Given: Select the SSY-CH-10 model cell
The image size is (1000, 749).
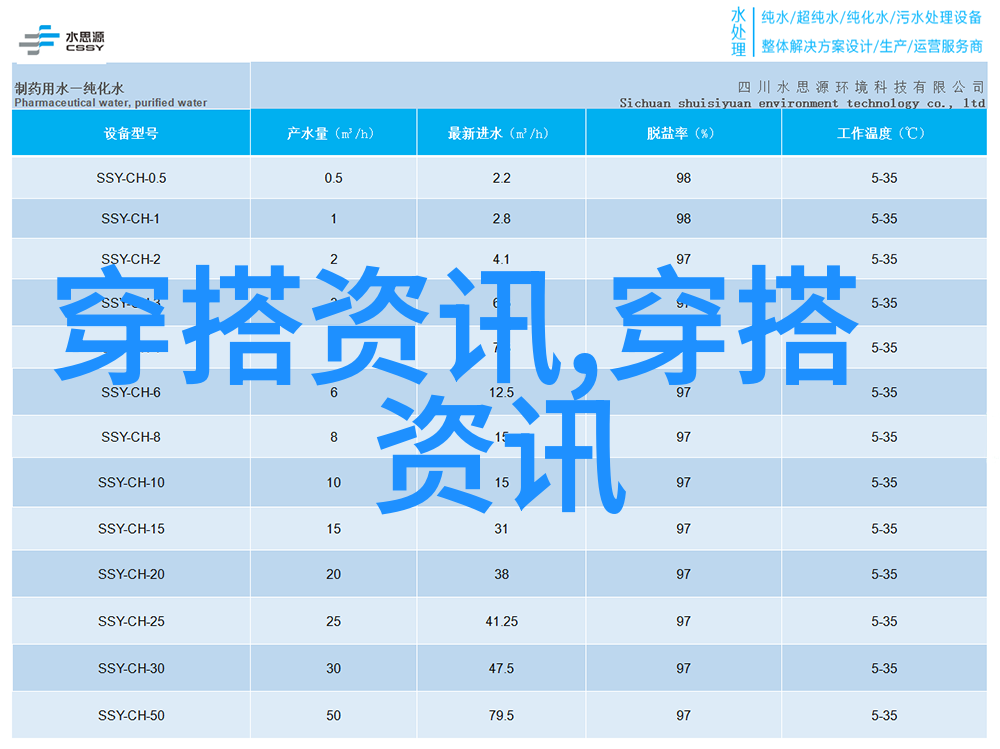Looking at the screenshot, I should tap(131, 483).
